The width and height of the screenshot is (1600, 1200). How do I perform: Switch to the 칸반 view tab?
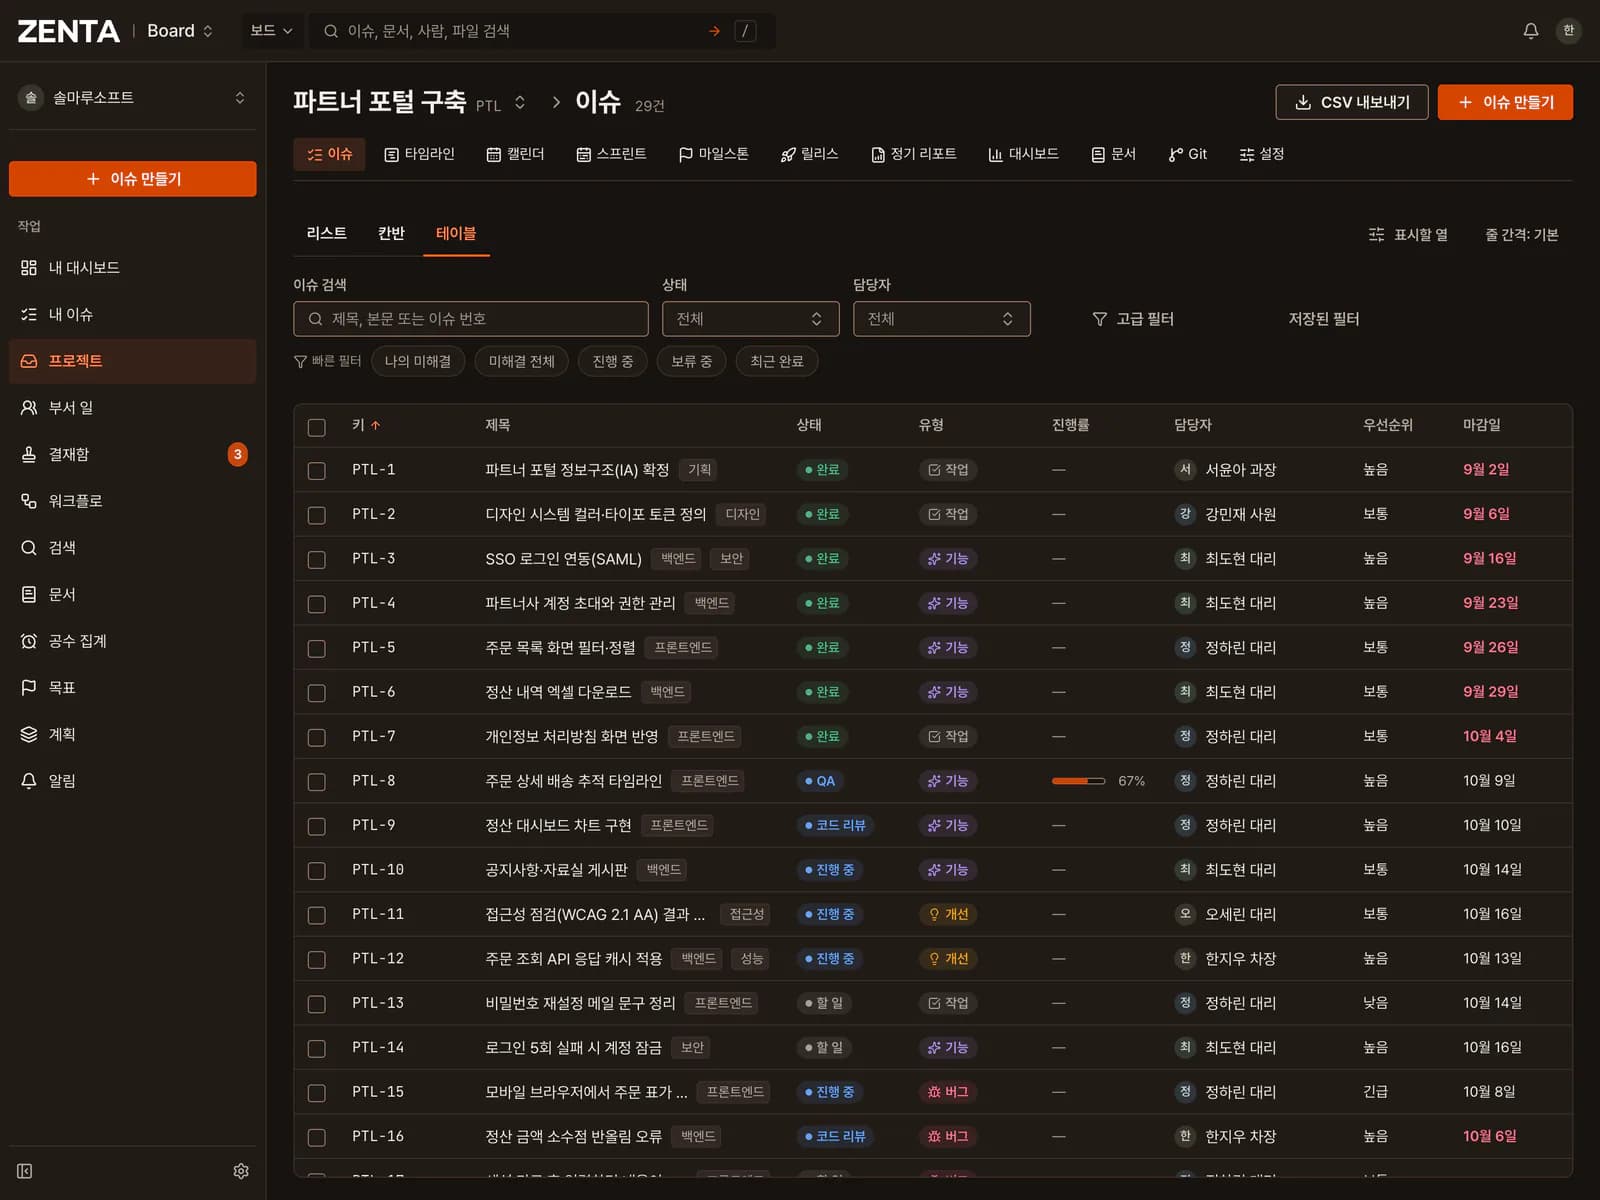click(391, 233)
